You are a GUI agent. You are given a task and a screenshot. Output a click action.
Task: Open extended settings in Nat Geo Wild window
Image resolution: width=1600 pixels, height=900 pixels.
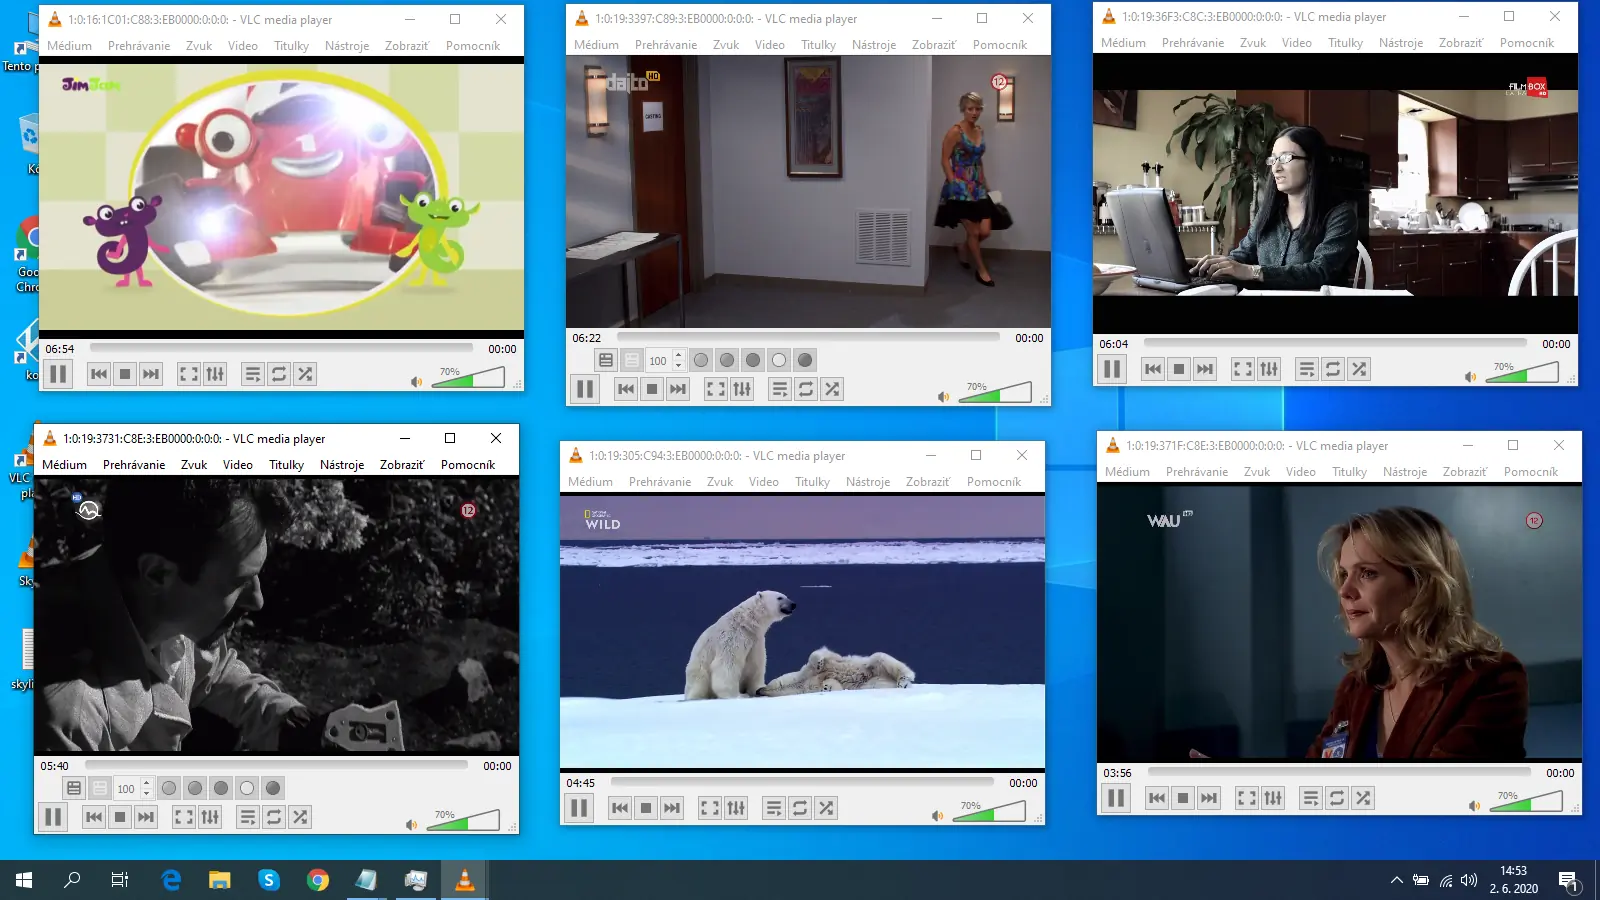[736, 808]
